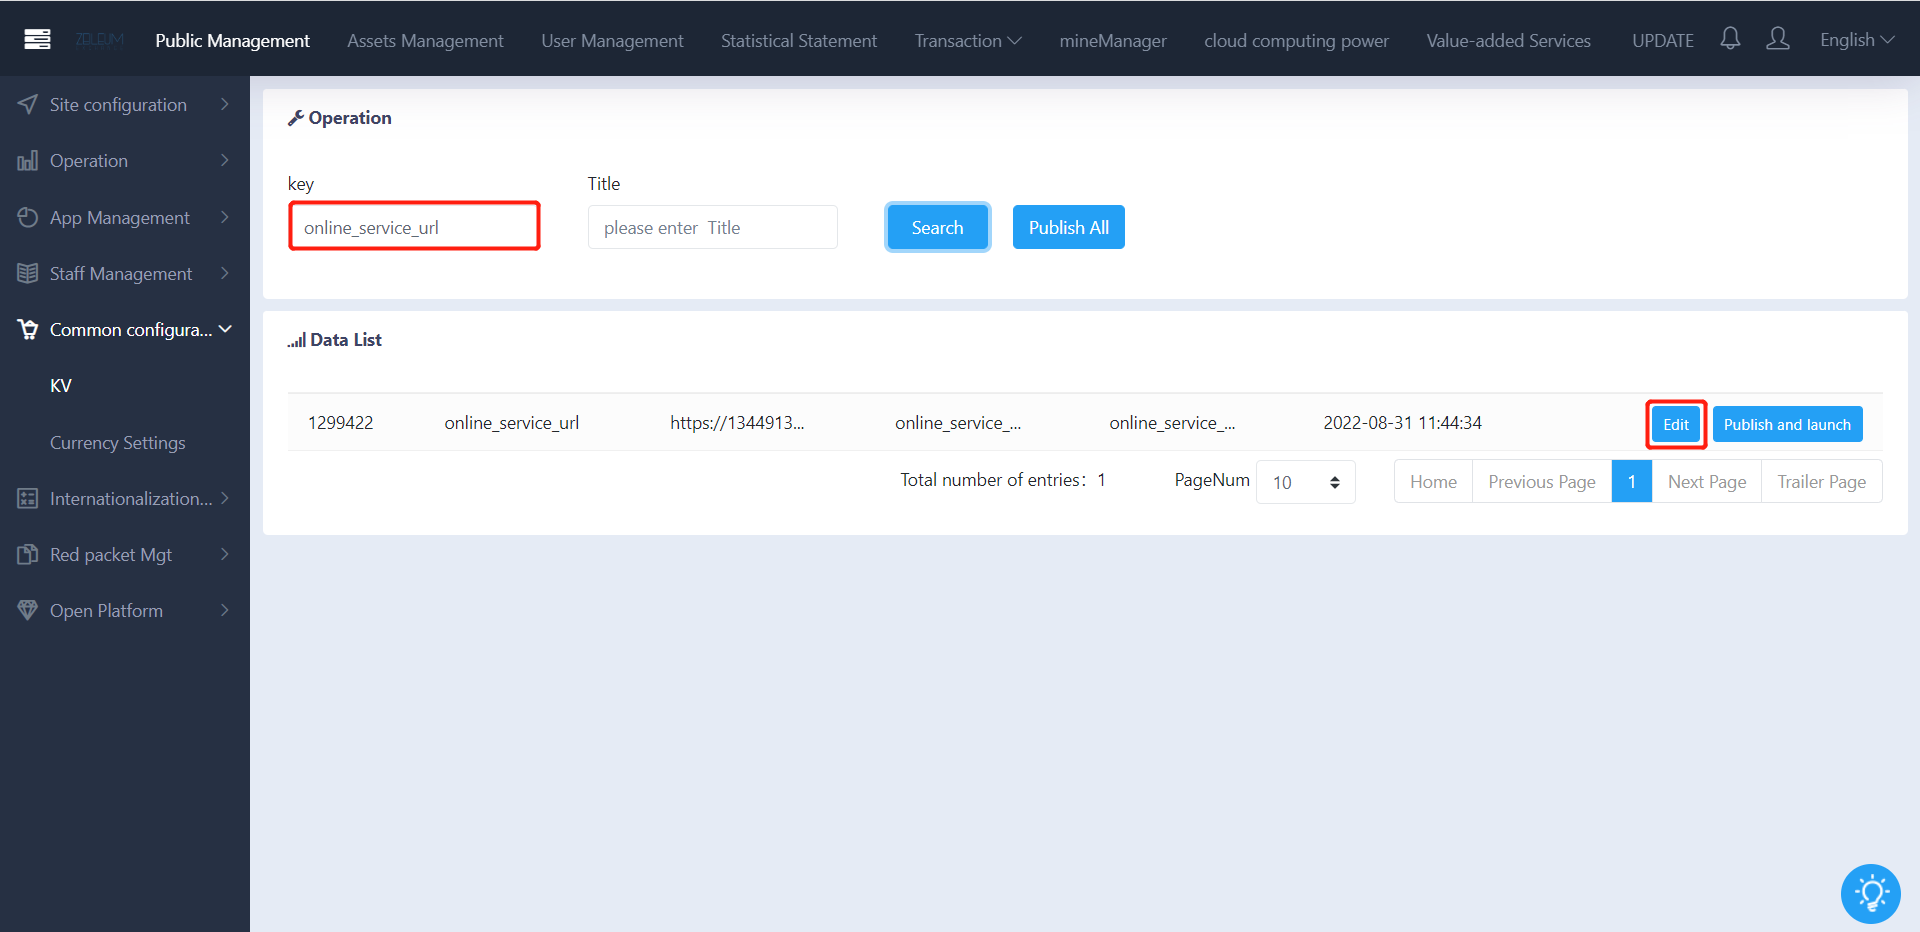The height and width of the screenshot is (932, 1920).
Task: Click the Open Platform diamond icon
Action: click(28, 610)
